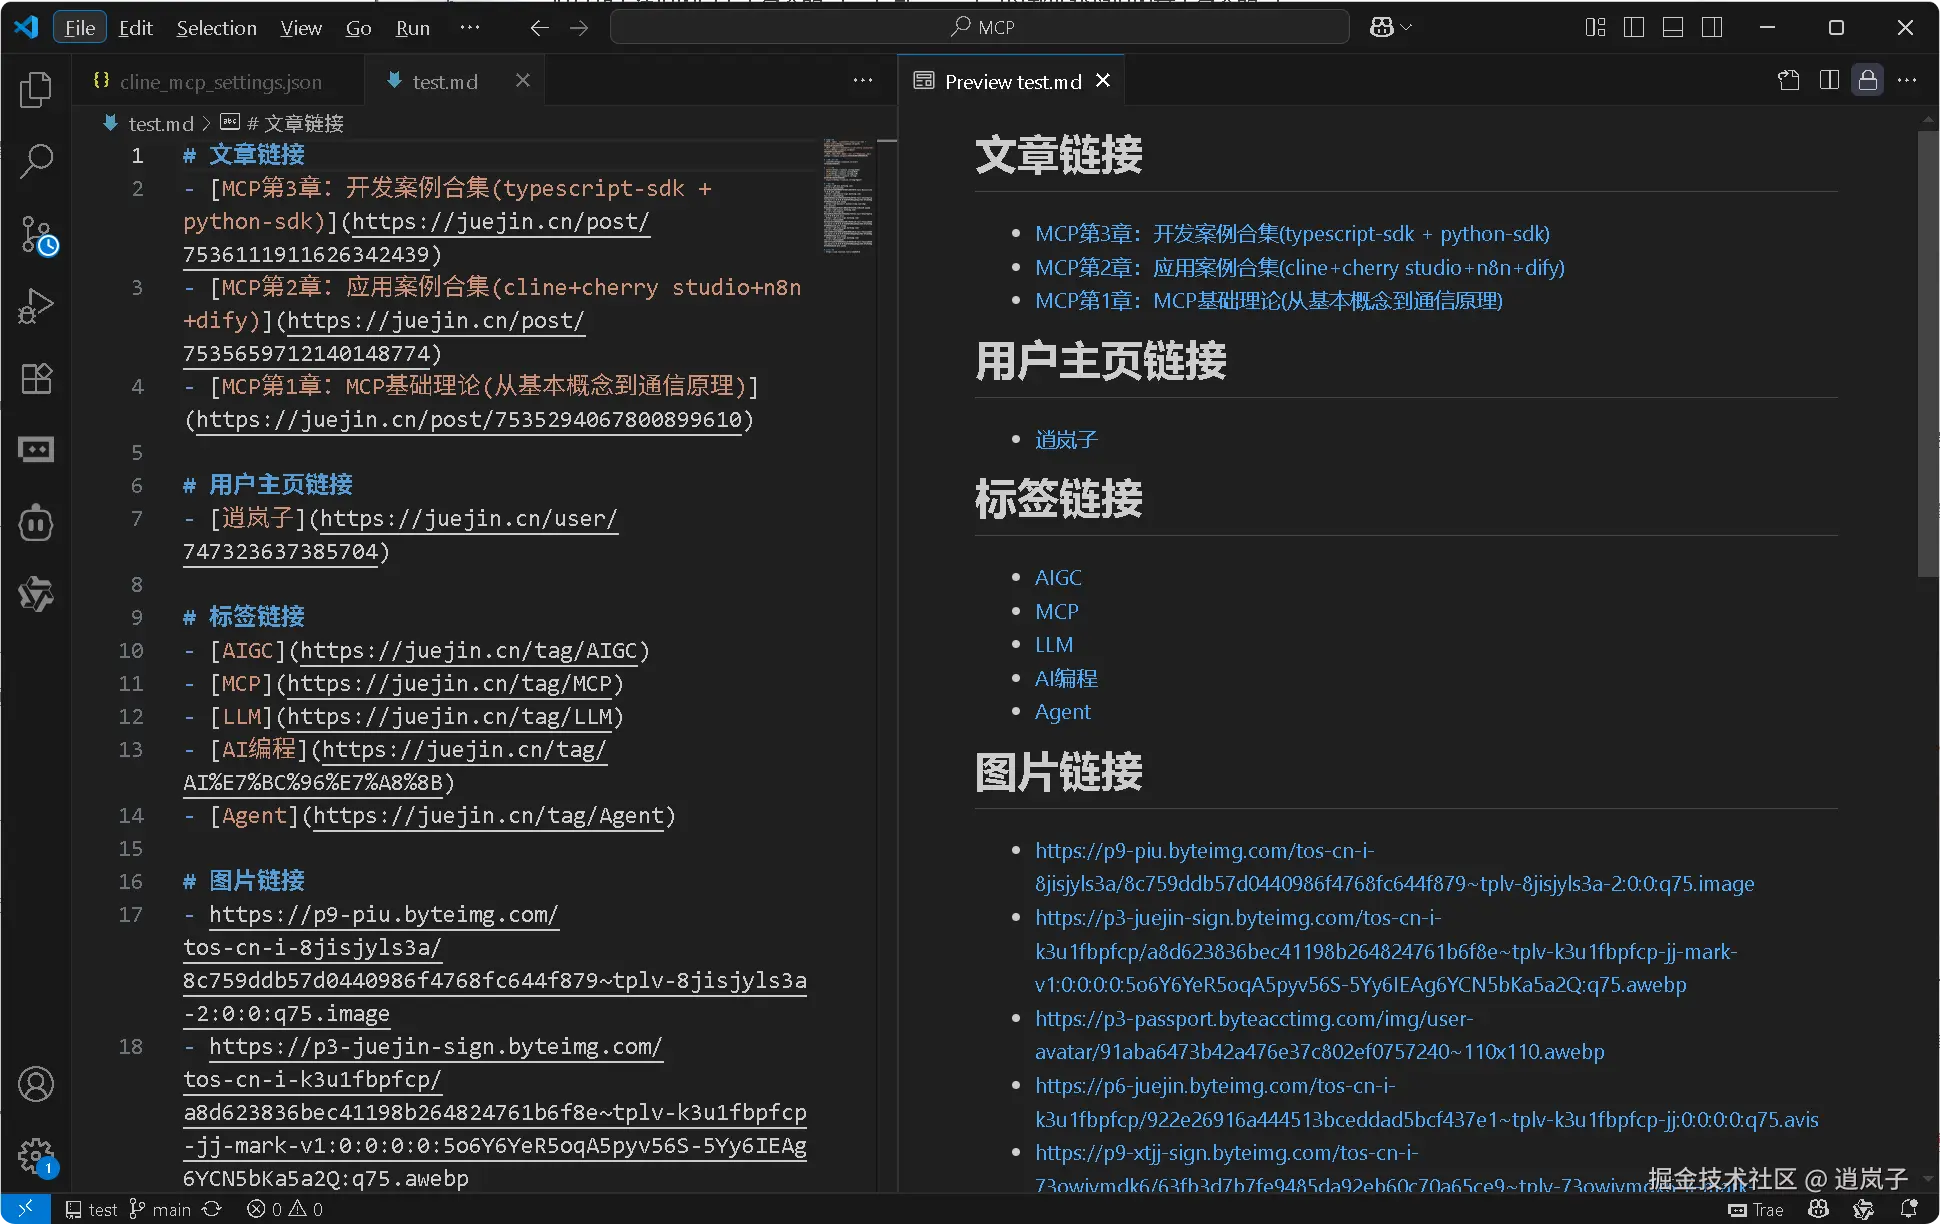This screenshot has height=1224, width=1940.
Task: Open the Selection menu
Action: pos(216,28)
